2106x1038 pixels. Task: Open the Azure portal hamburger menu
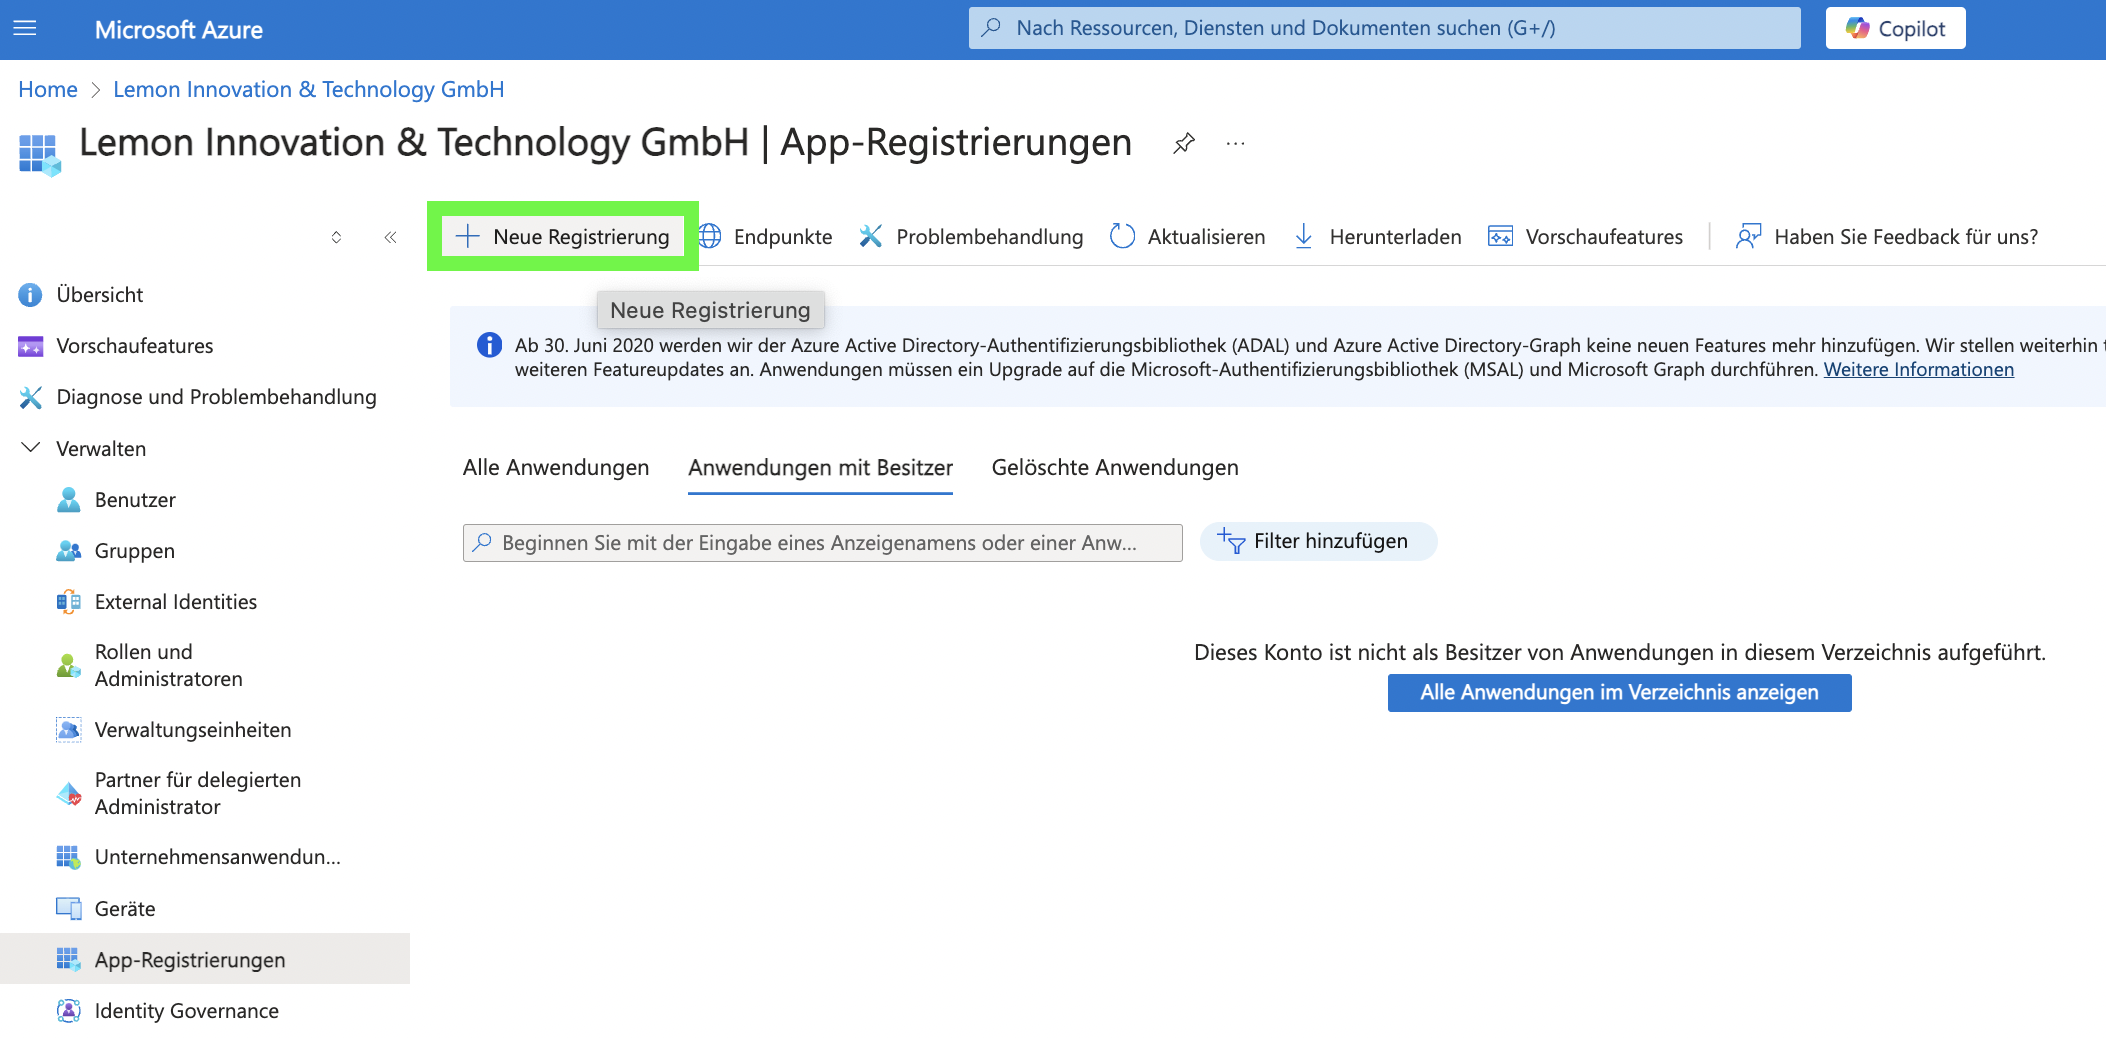pos(25,29)
